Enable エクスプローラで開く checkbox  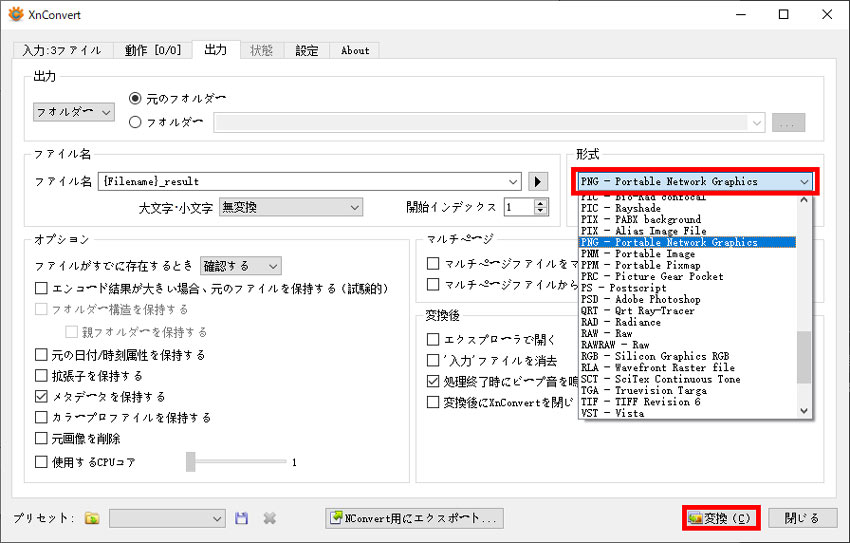(x=433, y=340)
